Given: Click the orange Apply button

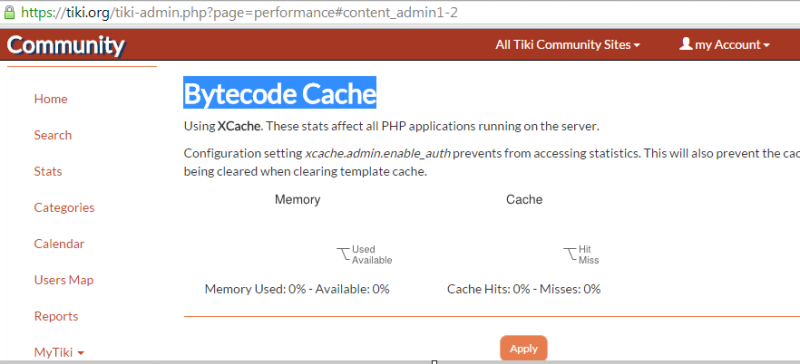Looking at the screenshot, I should pos(523,349).
